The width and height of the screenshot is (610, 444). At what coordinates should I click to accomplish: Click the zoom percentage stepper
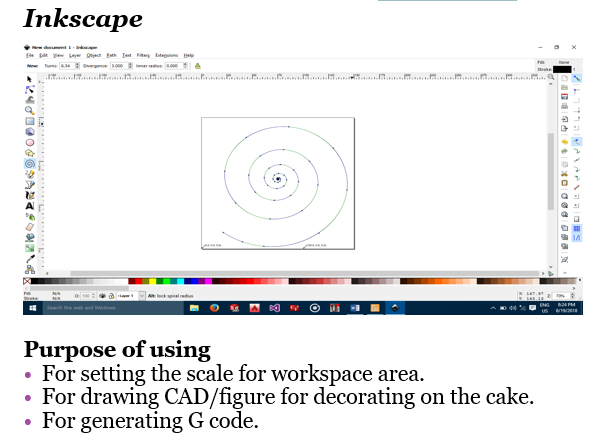pos(572,296)
